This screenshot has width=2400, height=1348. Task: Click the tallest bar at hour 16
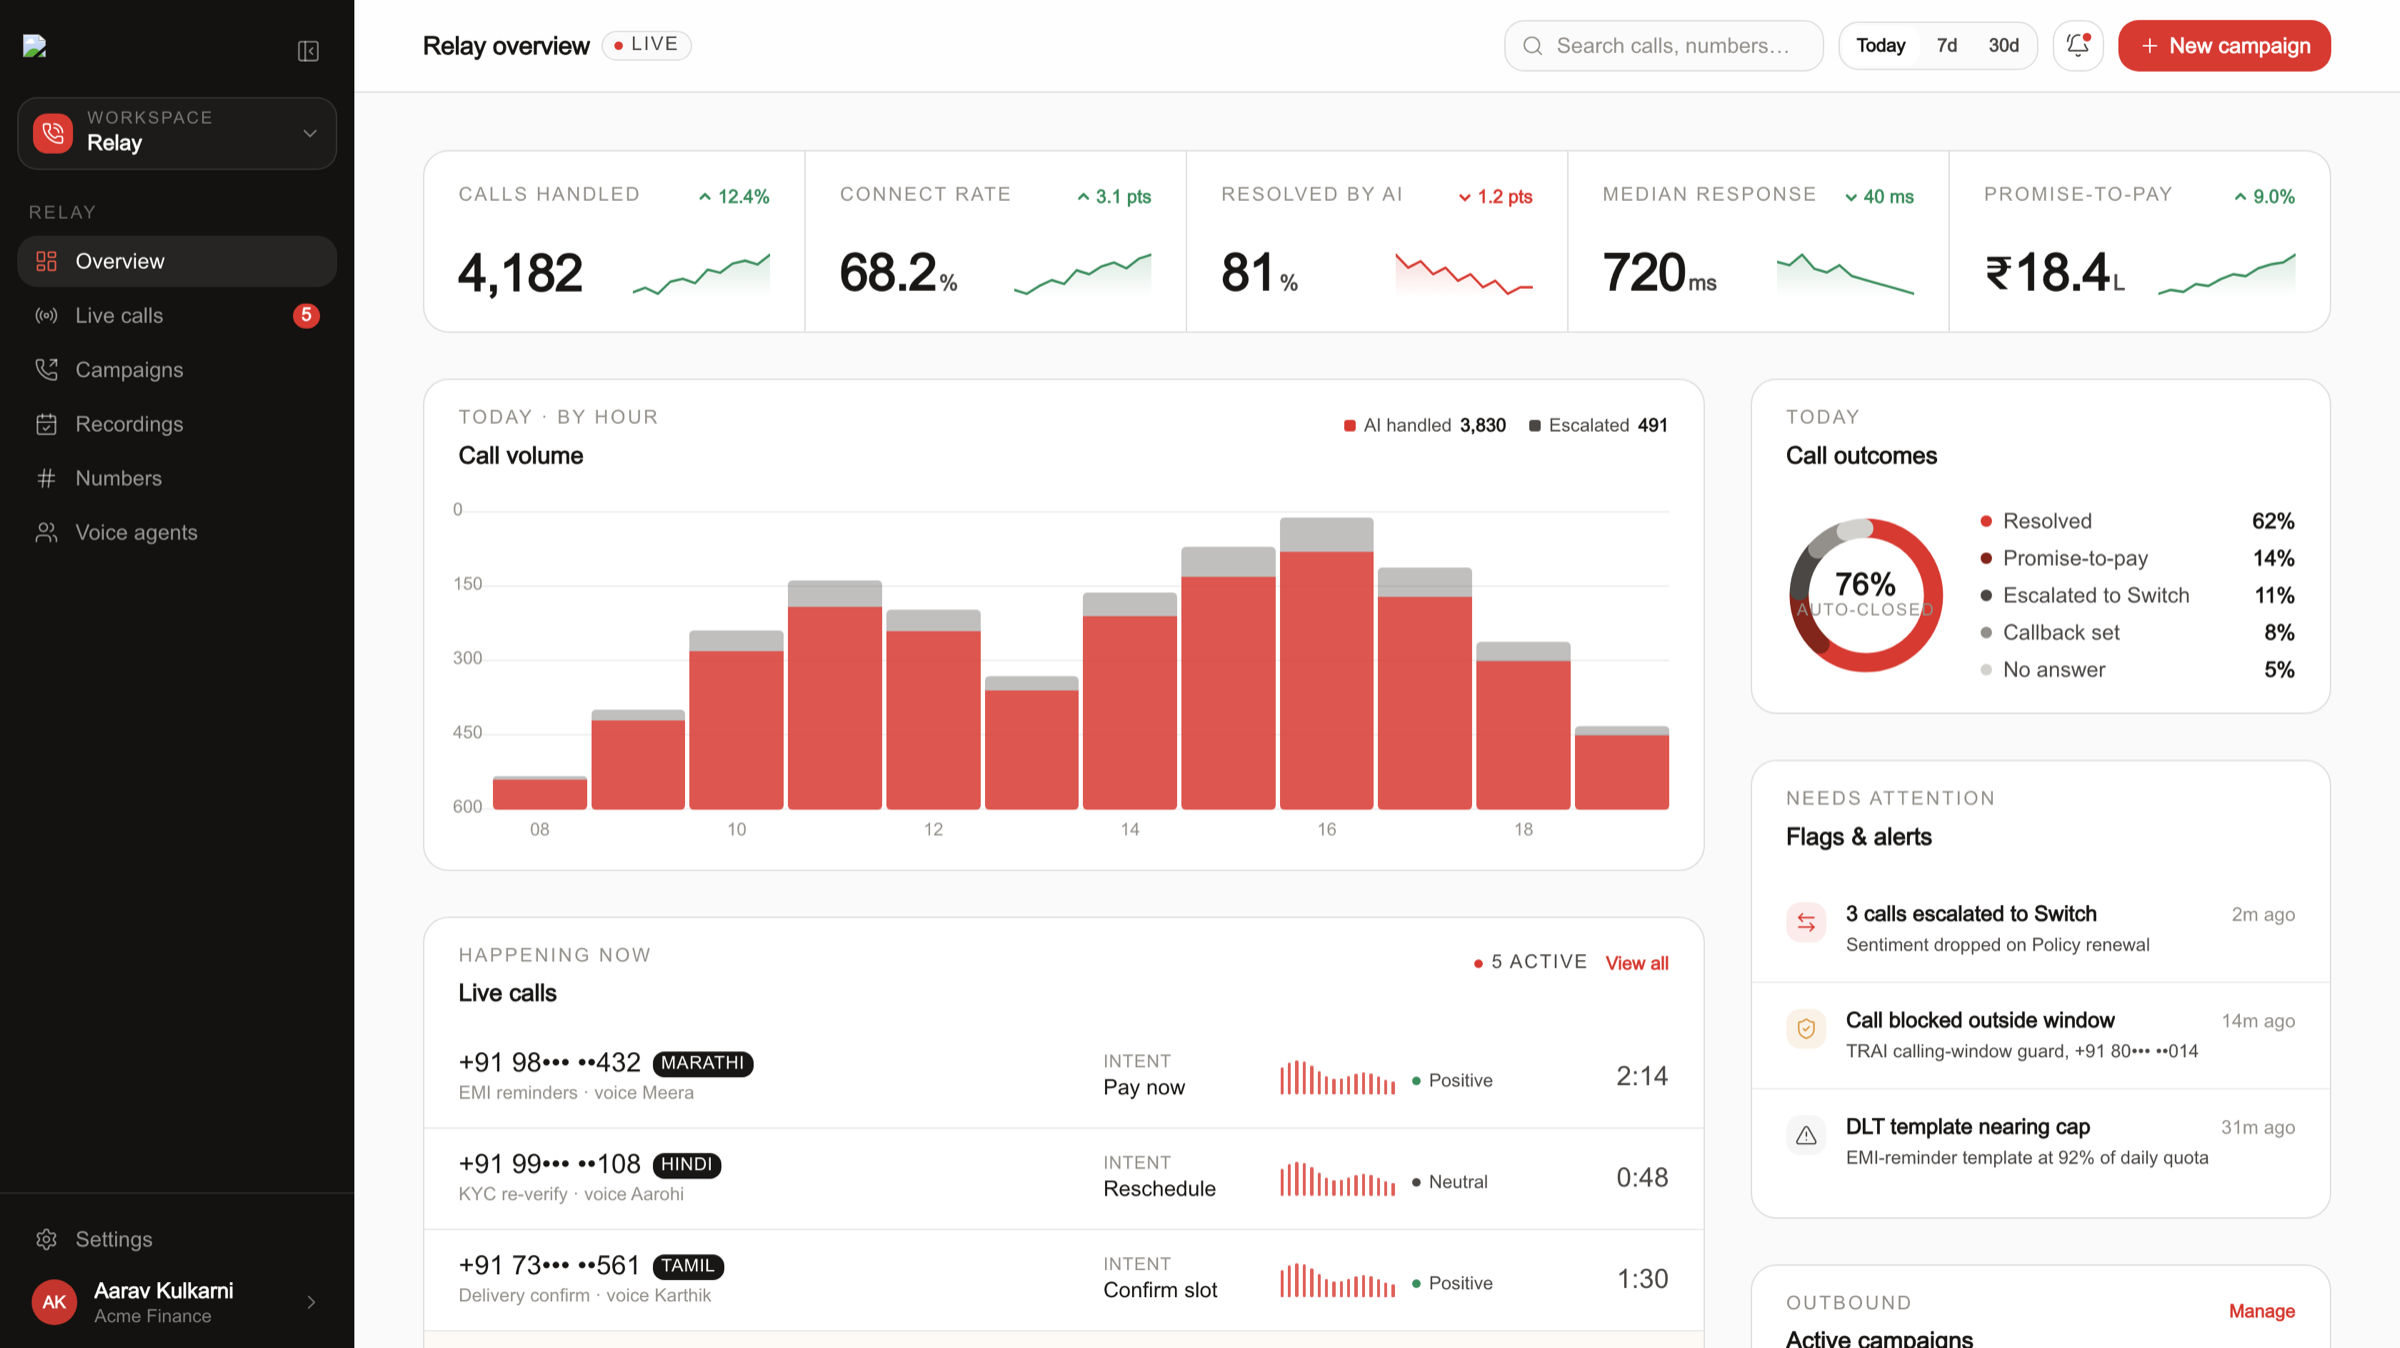point(1326,663)
